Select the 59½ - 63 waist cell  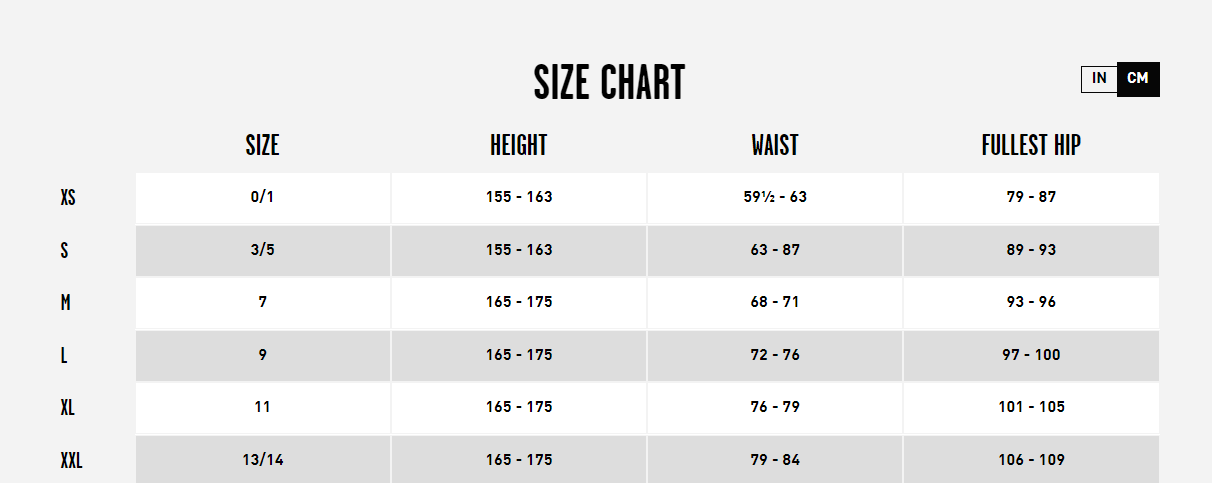point(775,198)
